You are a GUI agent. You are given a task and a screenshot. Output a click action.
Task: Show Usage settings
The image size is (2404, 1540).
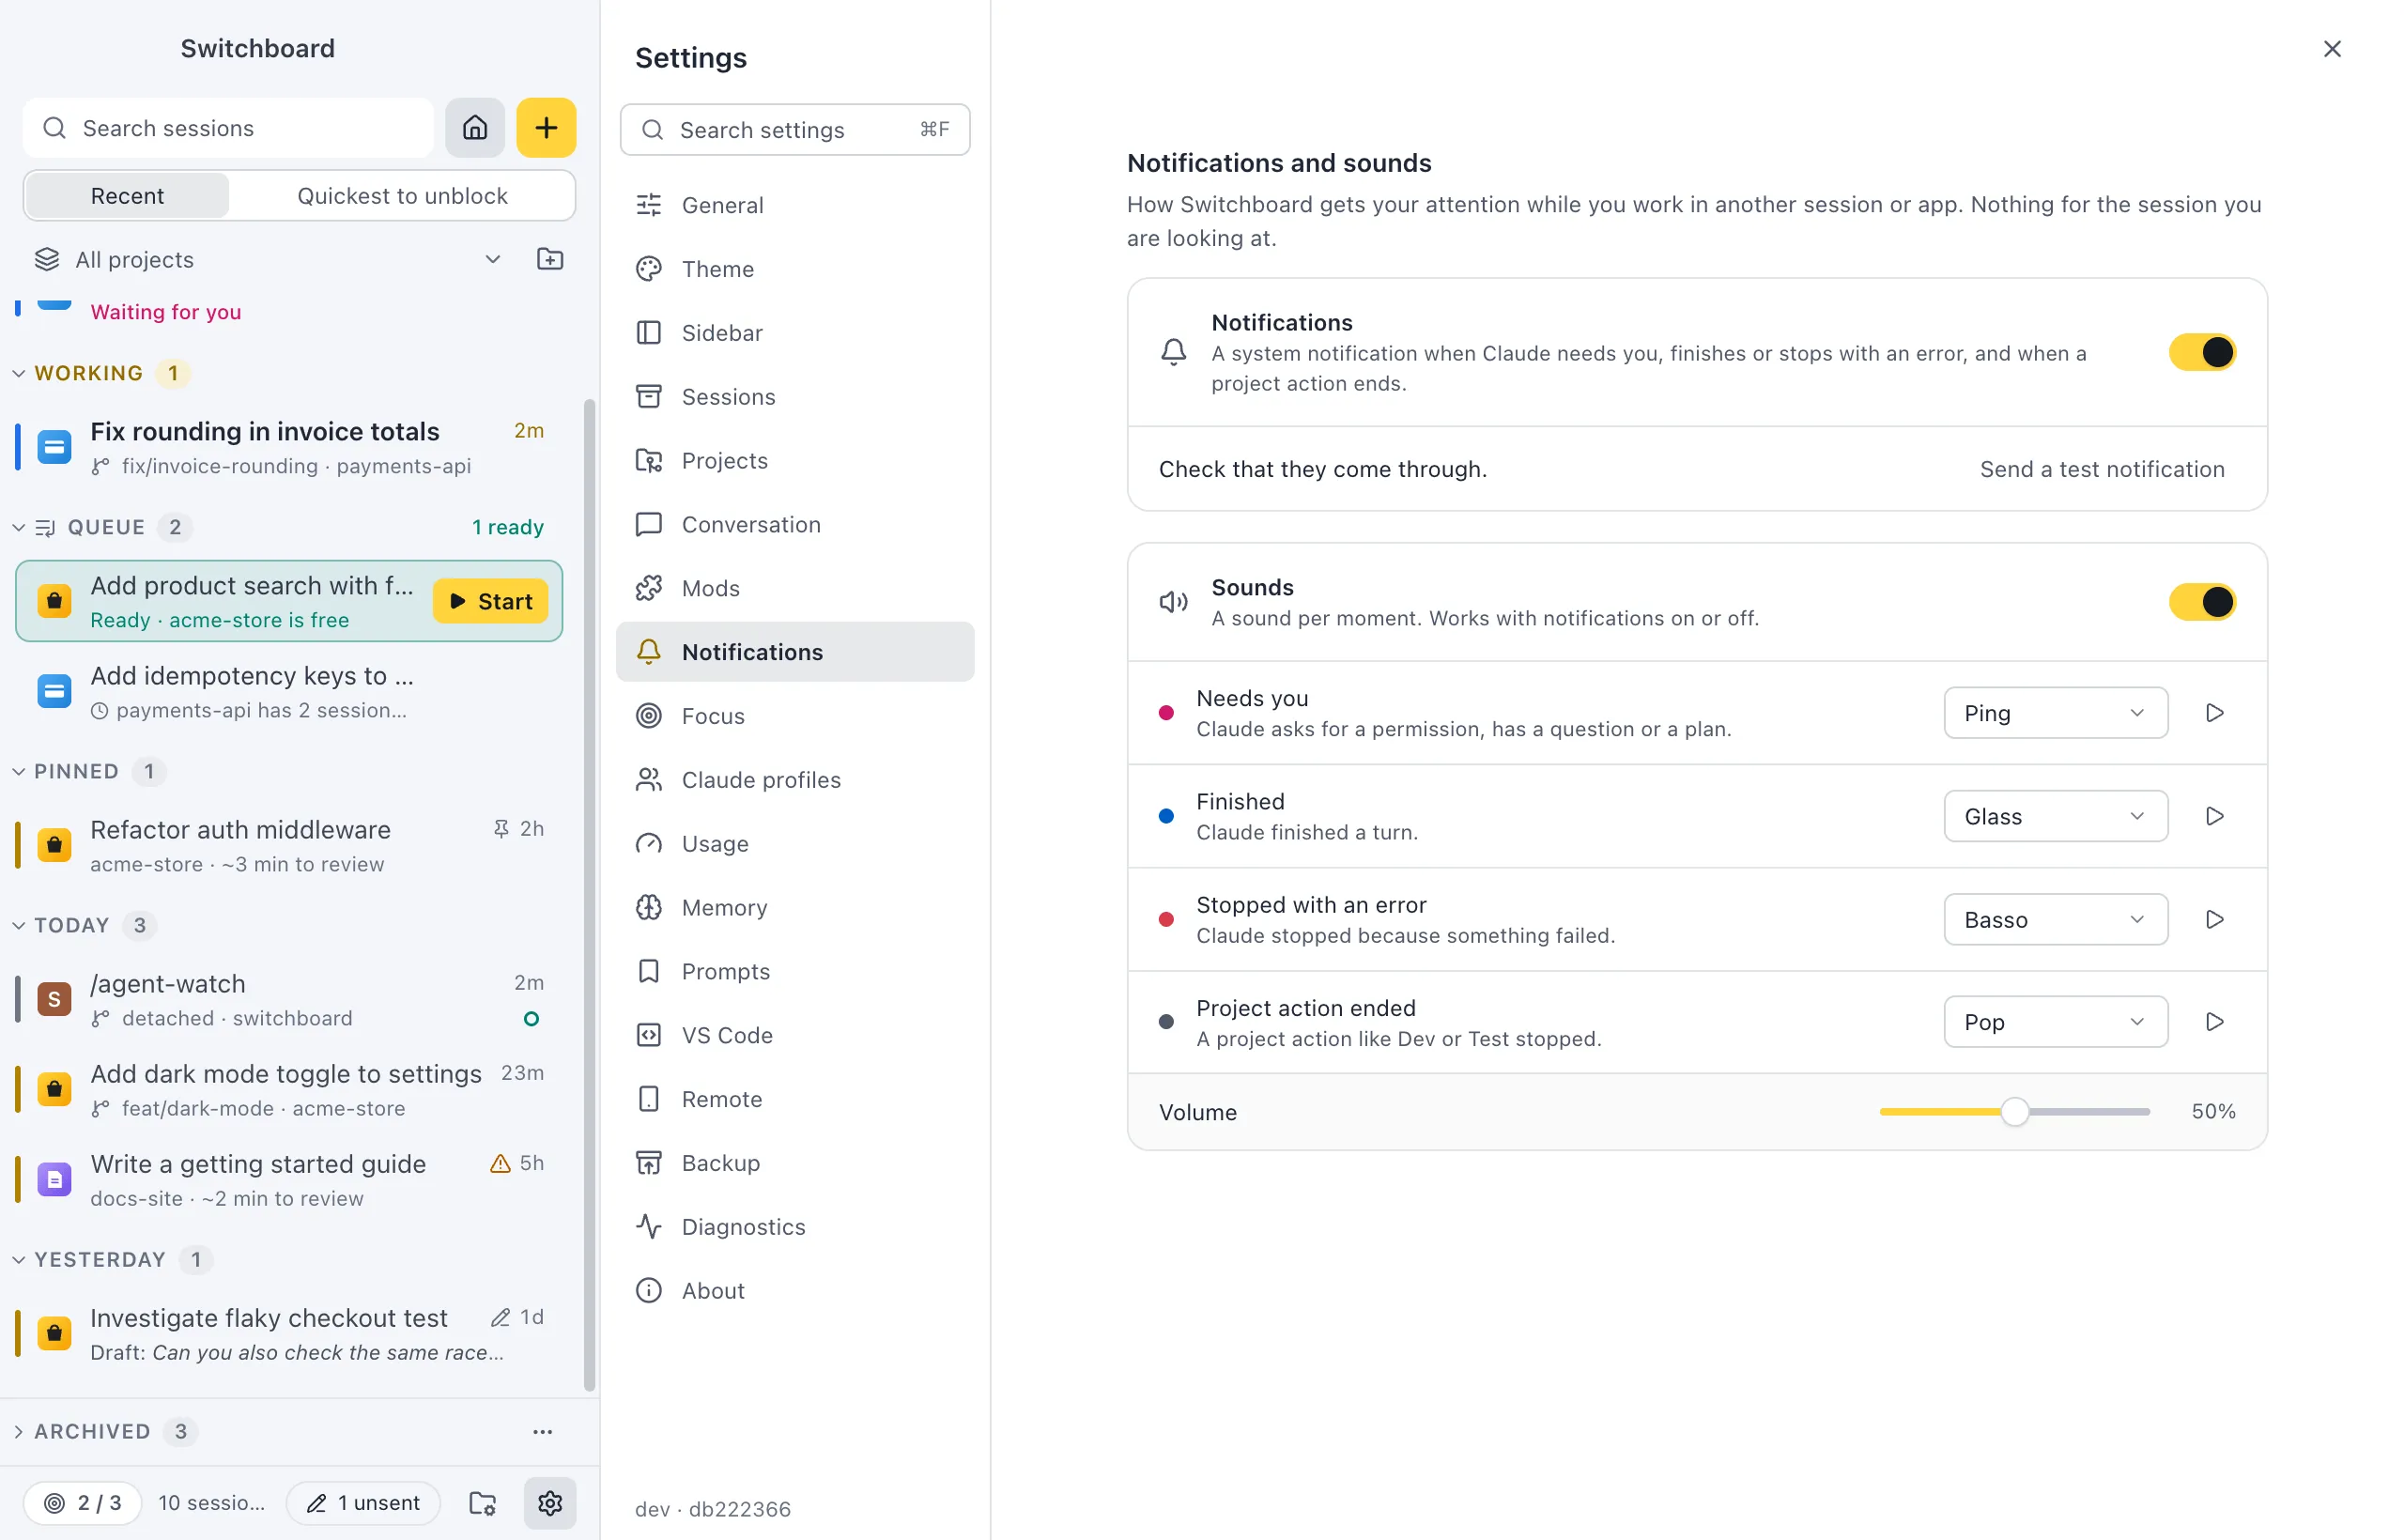(x=795, y=844)
